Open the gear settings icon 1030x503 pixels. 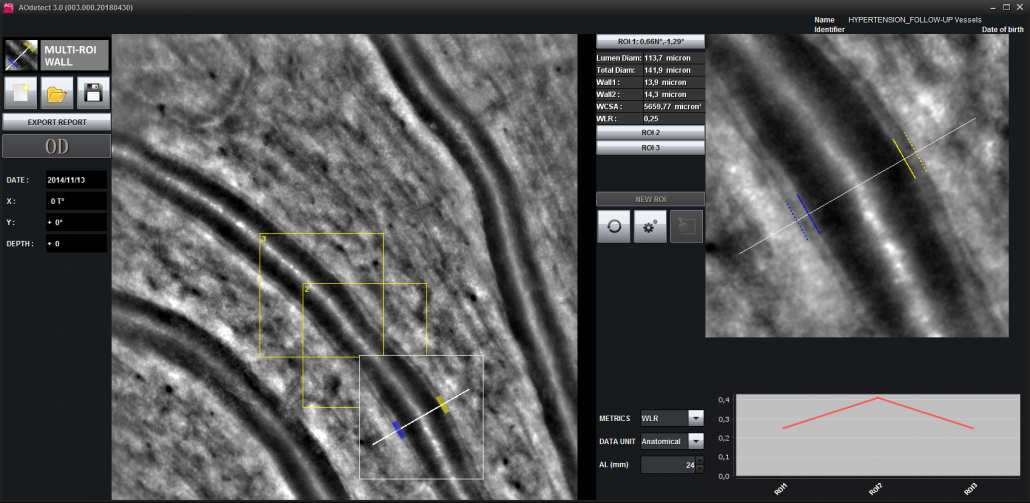coord(651,226)
